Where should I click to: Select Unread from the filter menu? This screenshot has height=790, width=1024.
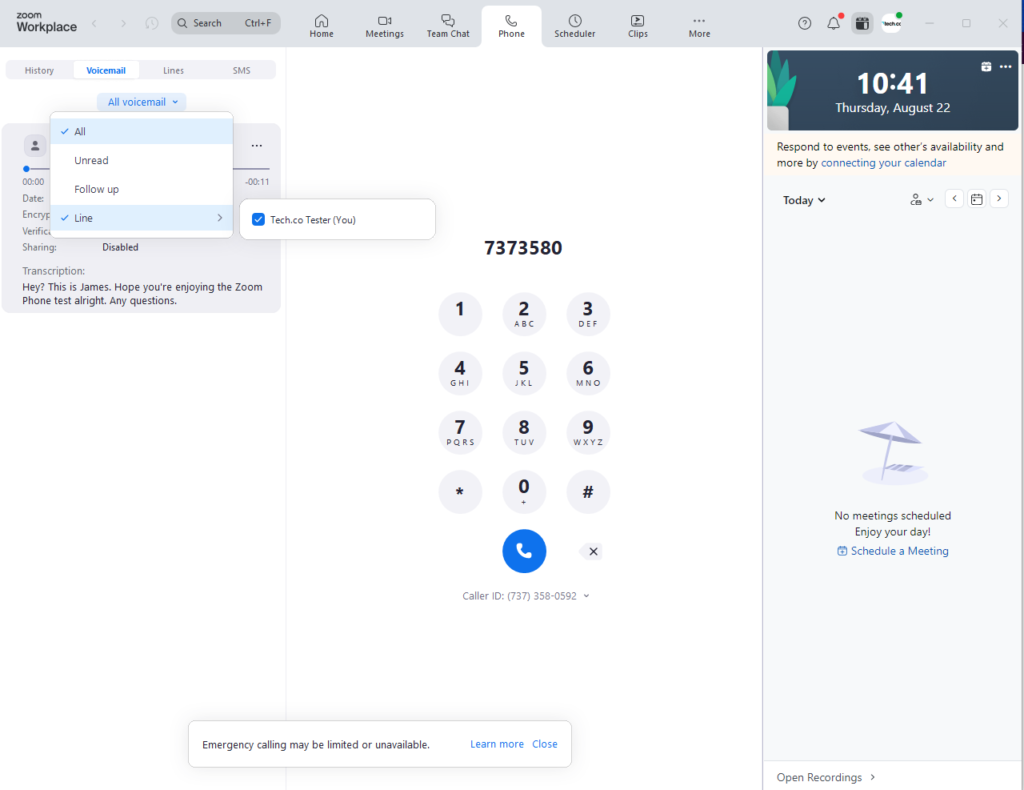90,160
